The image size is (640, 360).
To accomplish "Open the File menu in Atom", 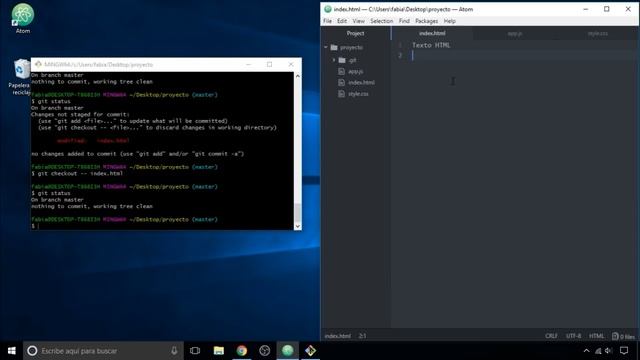I will pyautogui.click(x=327, y=21).
